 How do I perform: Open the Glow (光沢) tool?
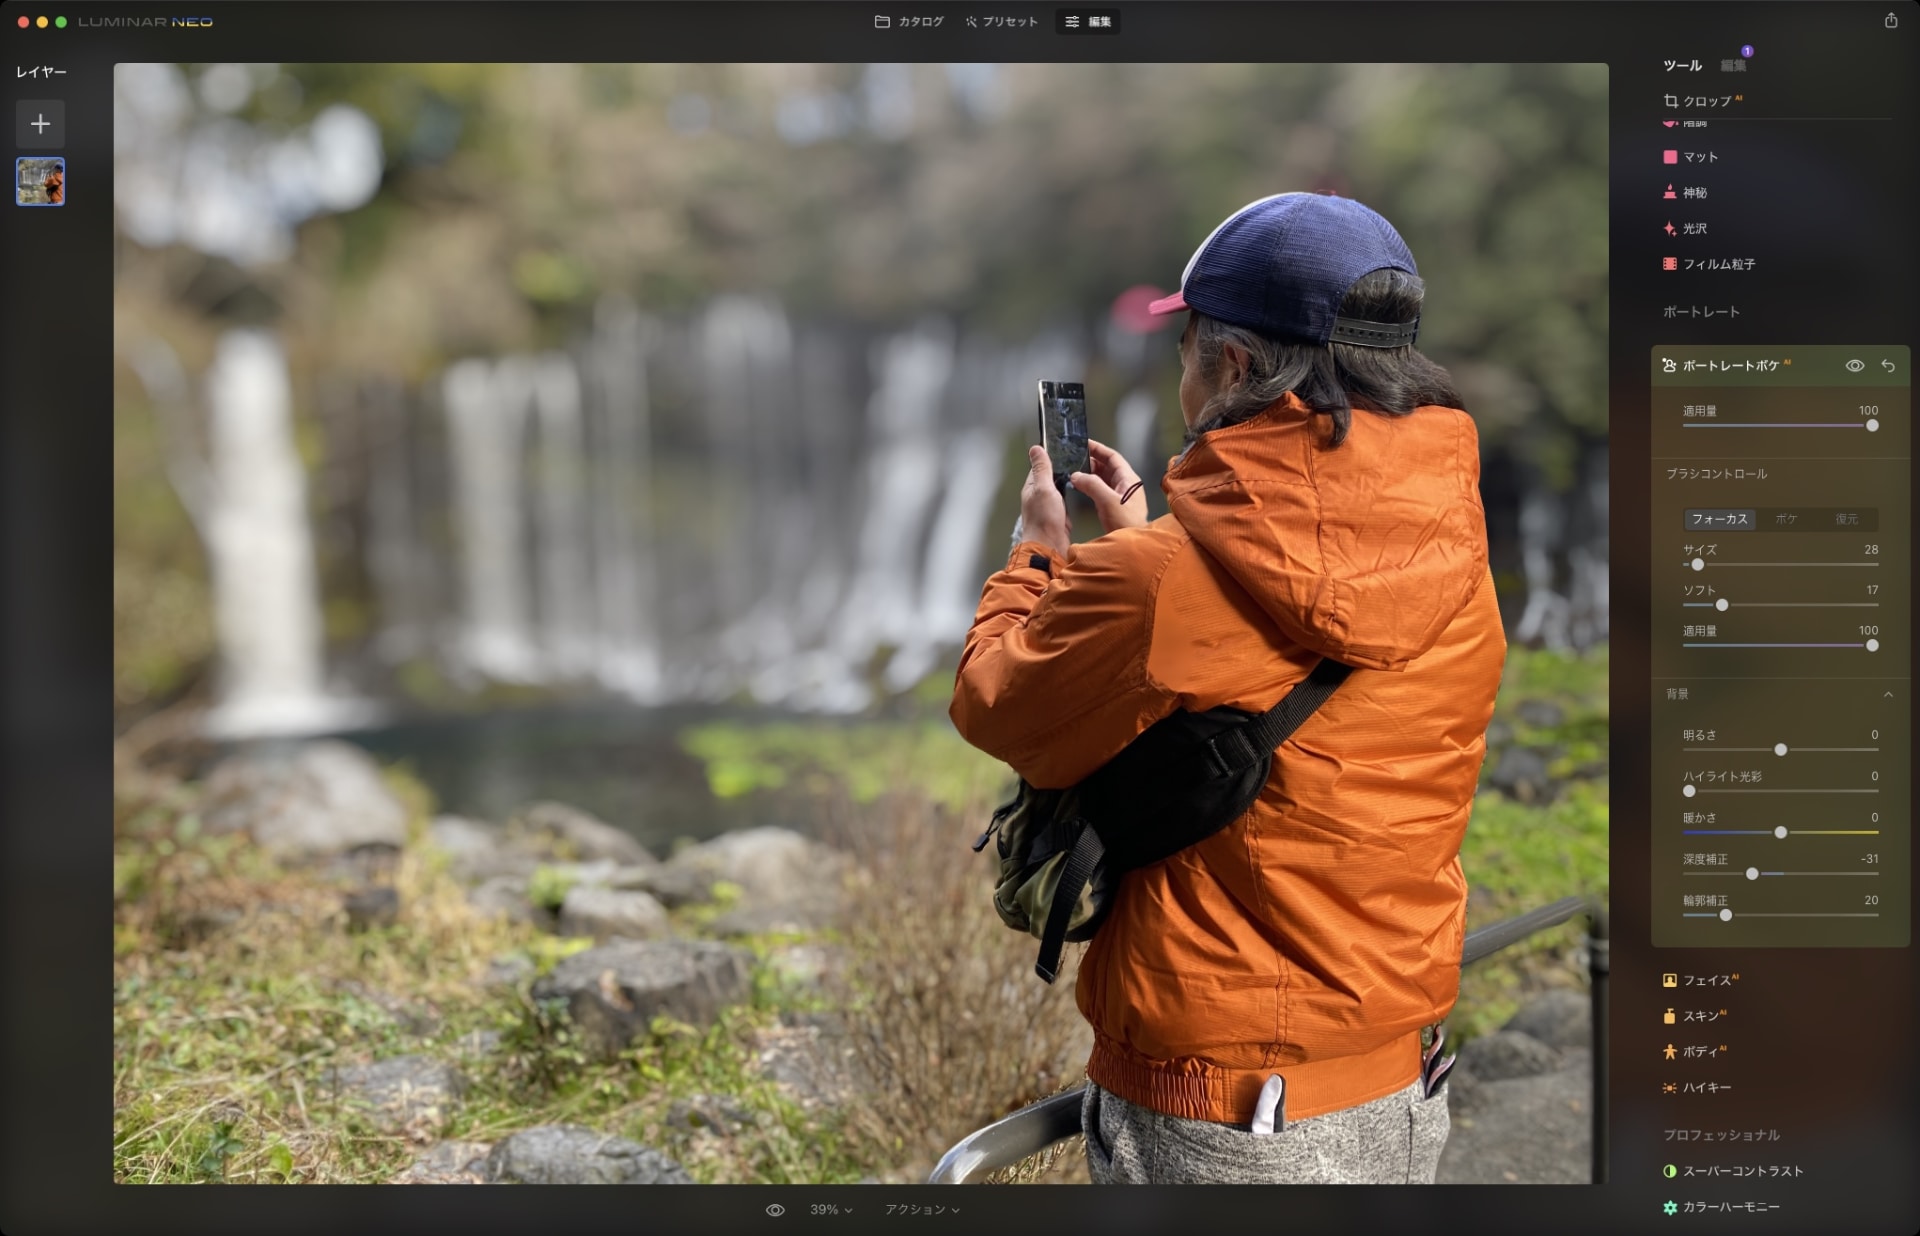(1694, 229)
